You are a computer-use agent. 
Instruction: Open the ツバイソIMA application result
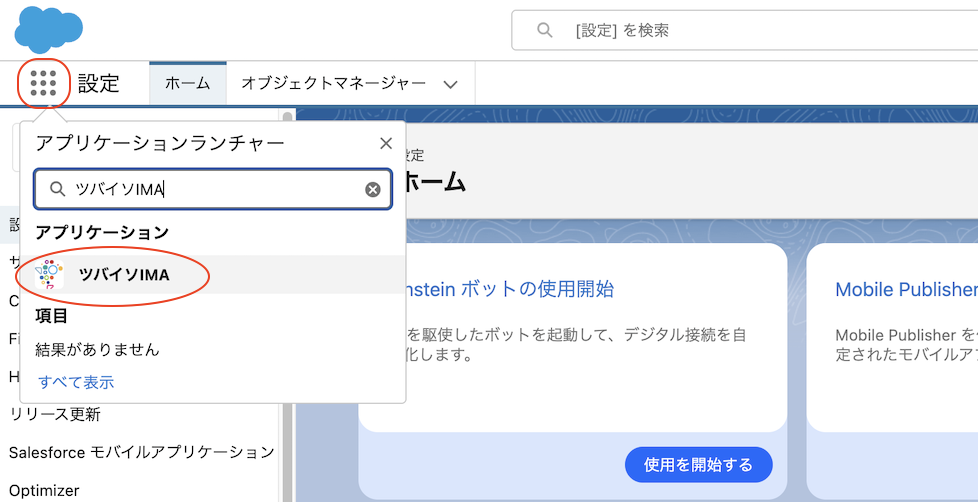click(x=213, y=274)
